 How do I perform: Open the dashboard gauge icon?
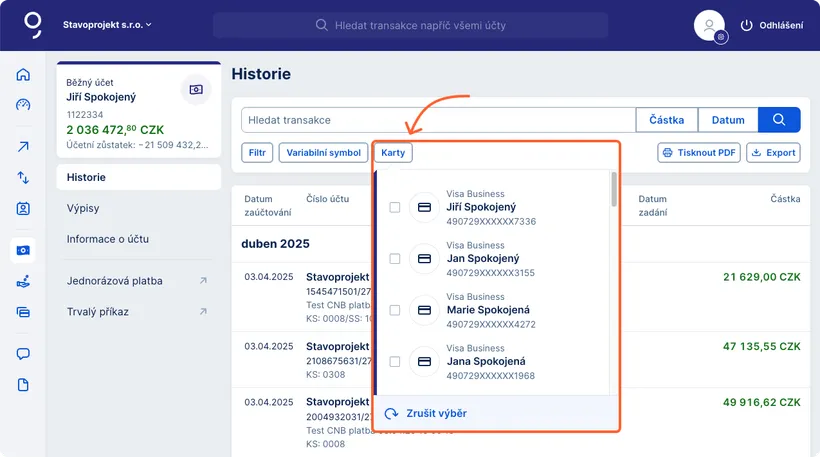click(x=23, y=105)
